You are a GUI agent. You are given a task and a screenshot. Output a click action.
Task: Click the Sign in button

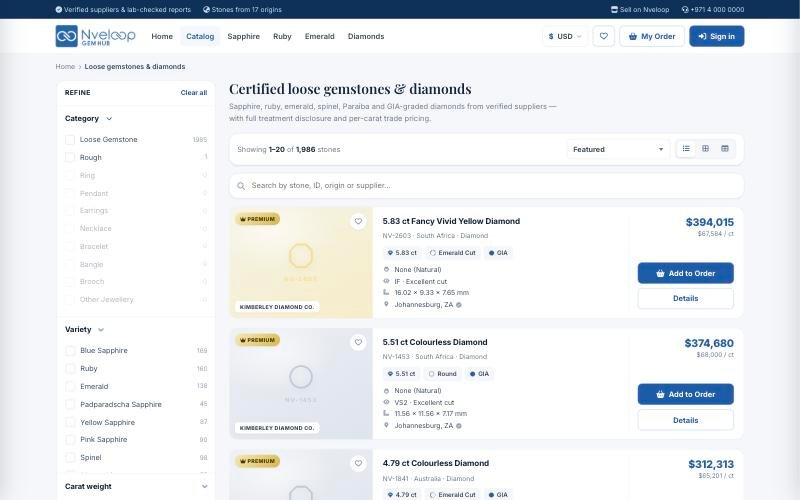pyautogui.click(x=716, y=36)
